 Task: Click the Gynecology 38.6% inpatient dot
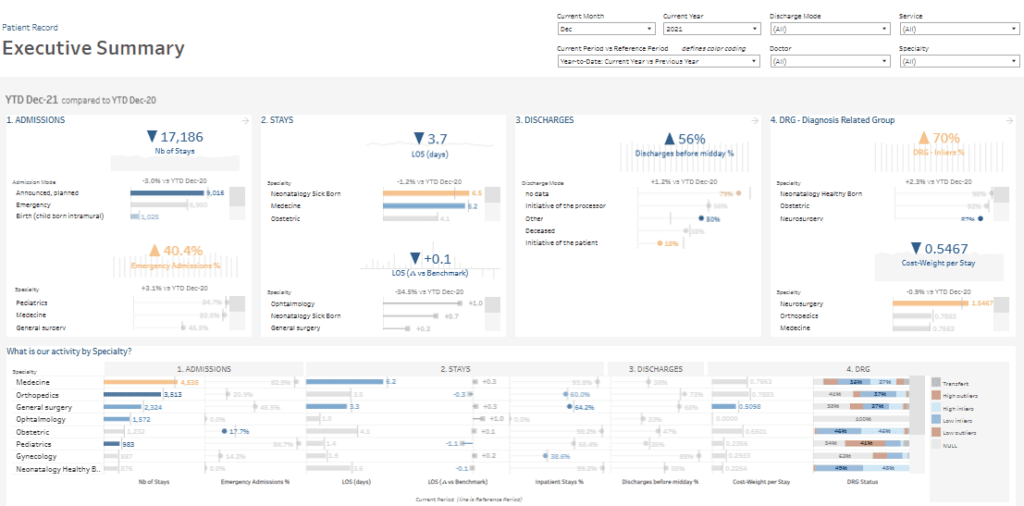pos(544,456)
